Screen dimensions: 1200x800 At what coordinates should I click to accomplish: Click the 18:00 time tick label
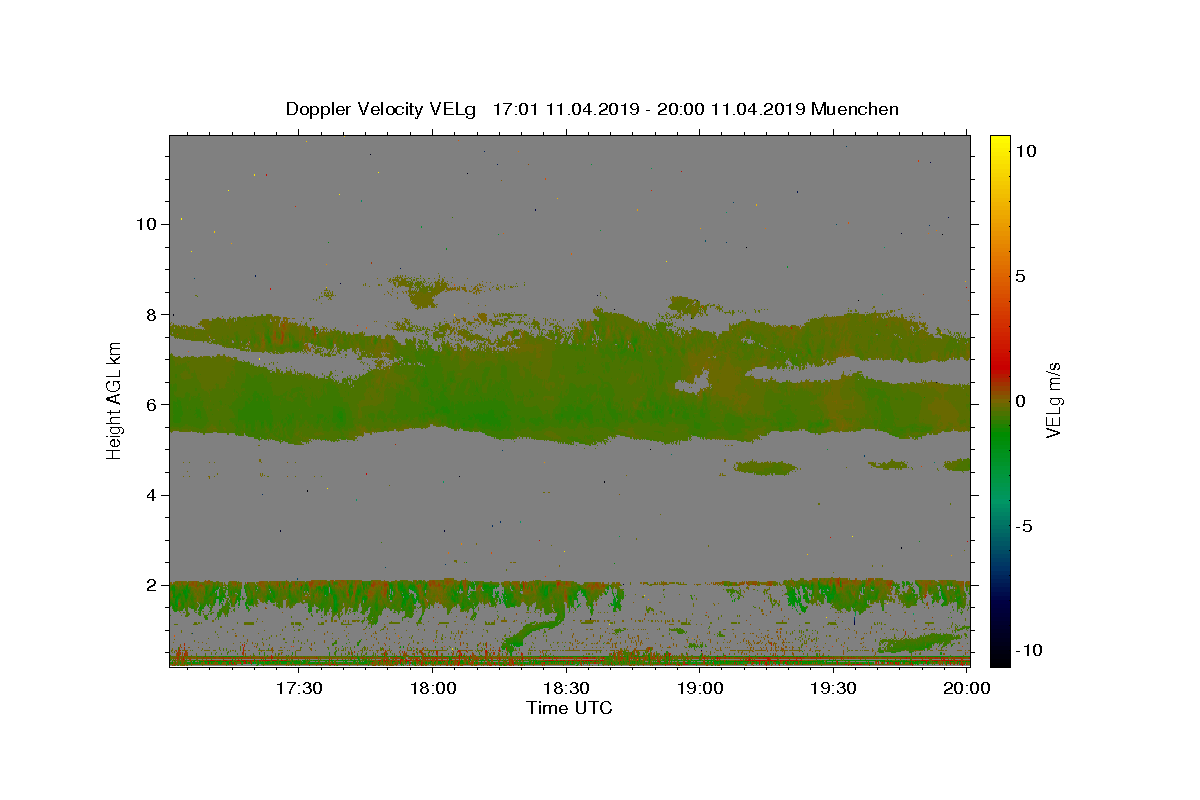[434, 688]
